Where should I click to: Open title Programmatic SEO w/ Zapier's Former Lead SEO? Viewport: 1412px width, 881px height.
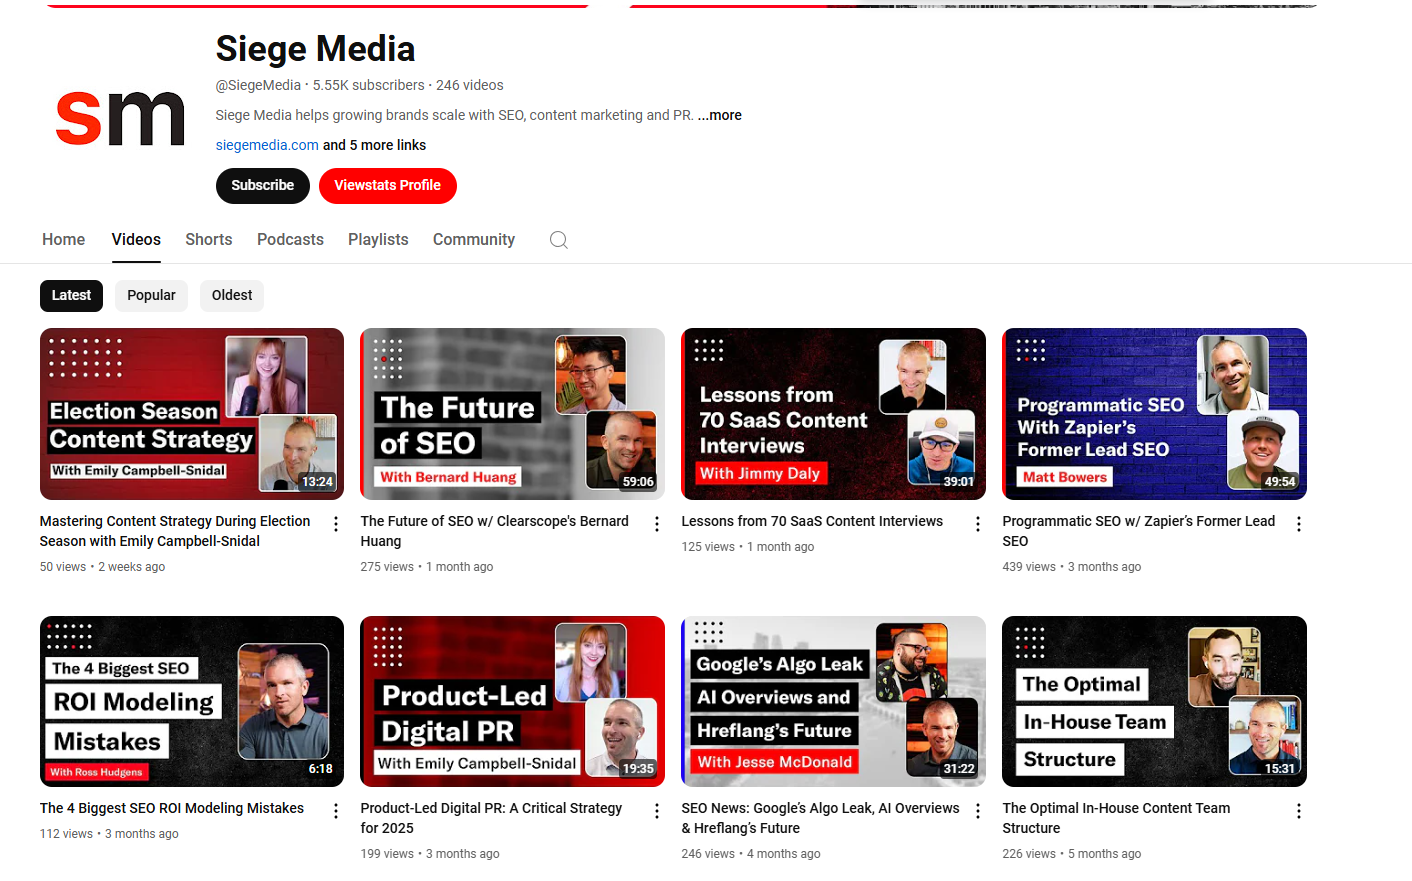(x=1139, y=531)
